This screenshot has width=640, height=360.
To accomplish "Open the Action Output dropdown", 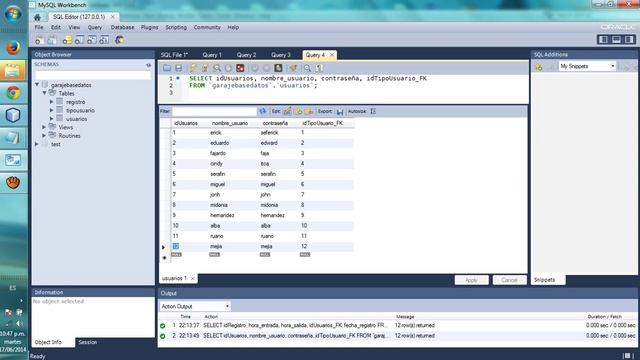I will coord(194,306).
